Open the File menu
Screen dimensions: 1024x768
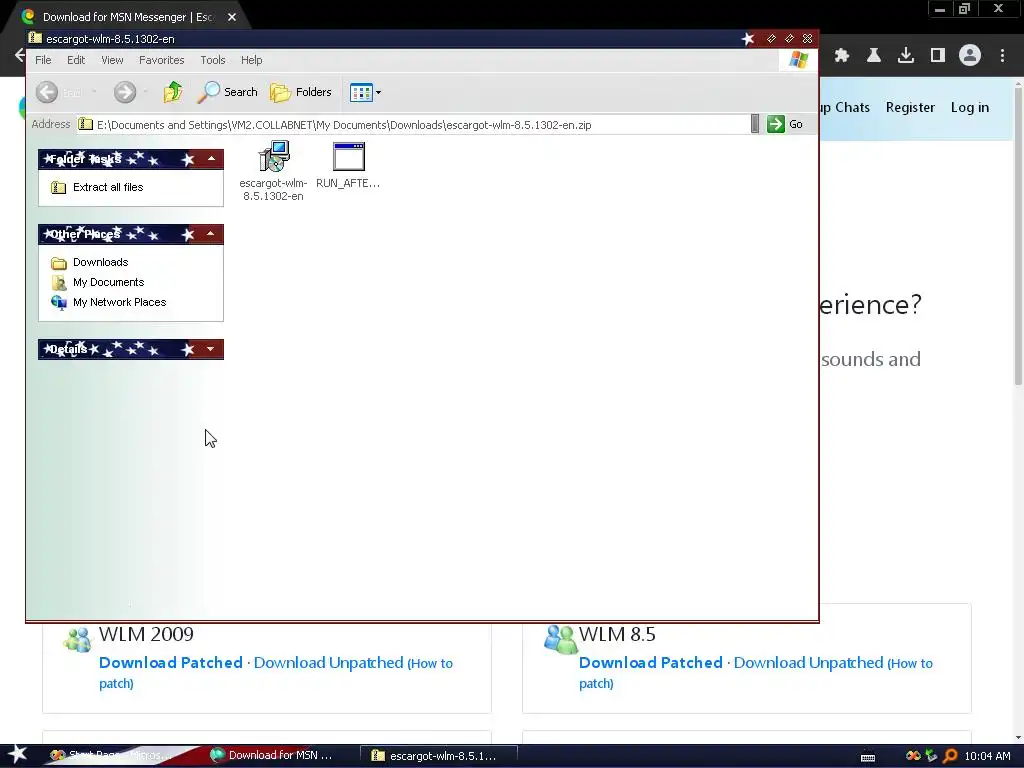click(x=43, y=60)
